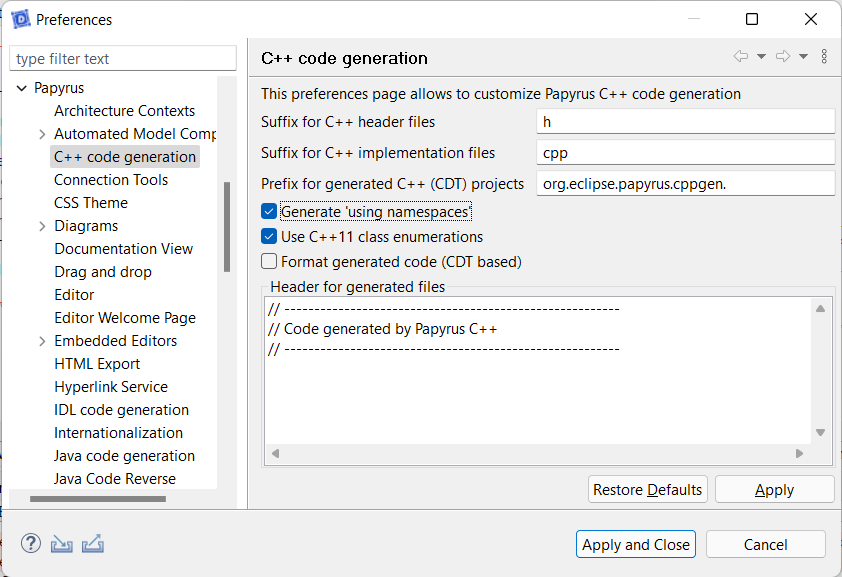Screen dimensions: 842x577
Task: Click header area scroll right arrow
Action: 800,454
